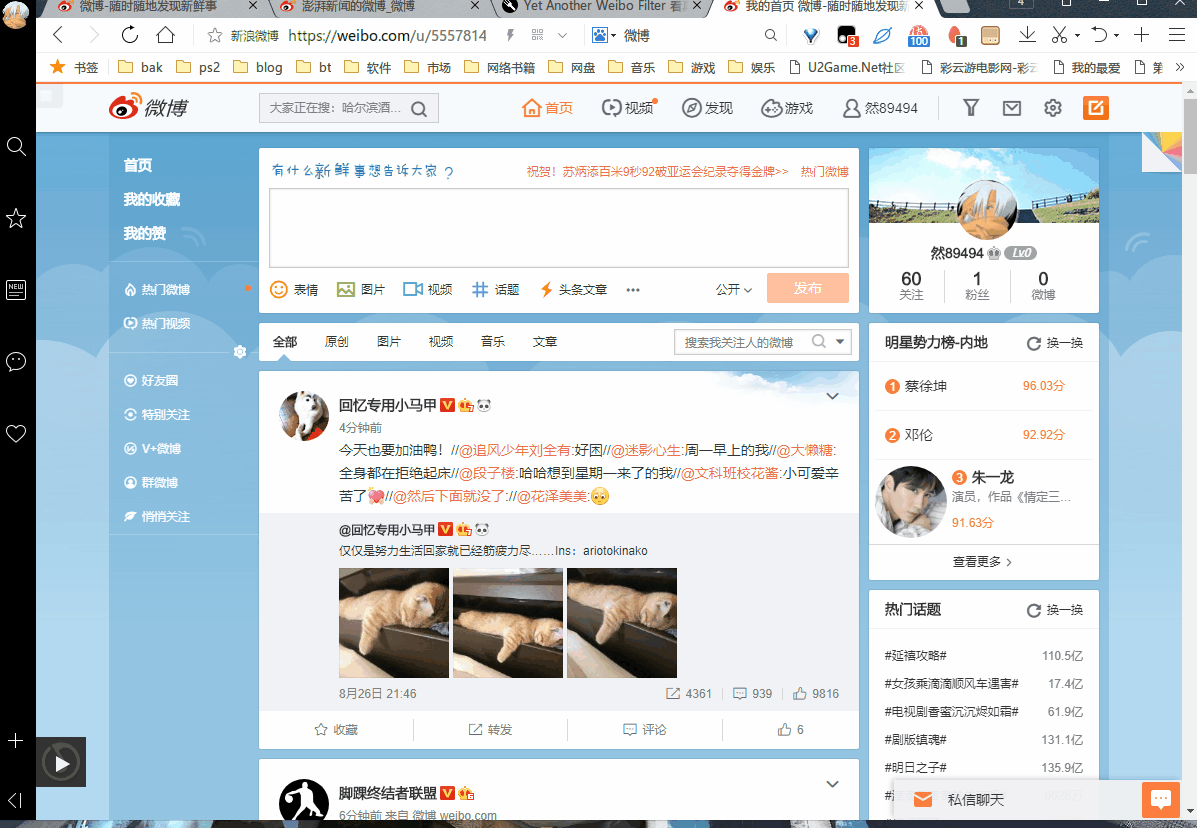Open the settings gear in the Weibo navbar
Viewport: 1197px width, 828px height.
tap(1052, 107)
